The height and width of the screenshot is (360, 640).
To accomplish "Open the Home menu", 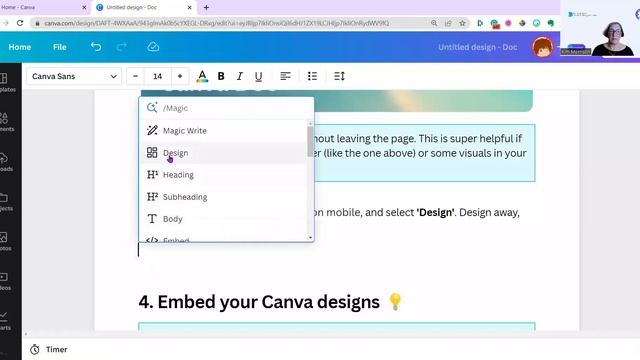I will [20, 47].
